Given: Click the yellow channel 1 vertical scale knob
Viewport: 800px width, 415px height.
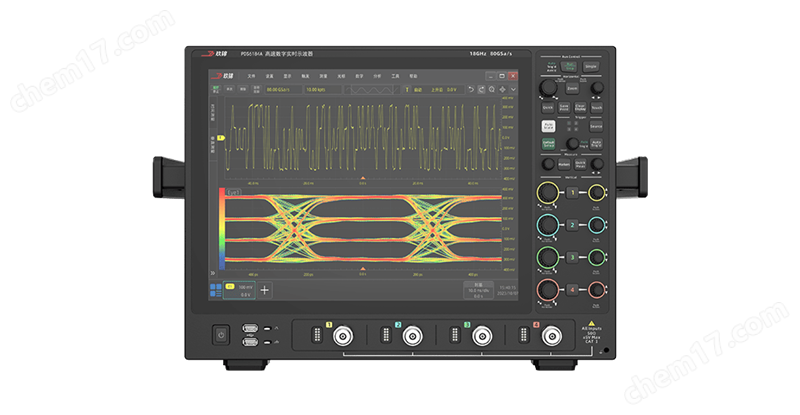Looking at the screenshot, I should pos(548,191).
